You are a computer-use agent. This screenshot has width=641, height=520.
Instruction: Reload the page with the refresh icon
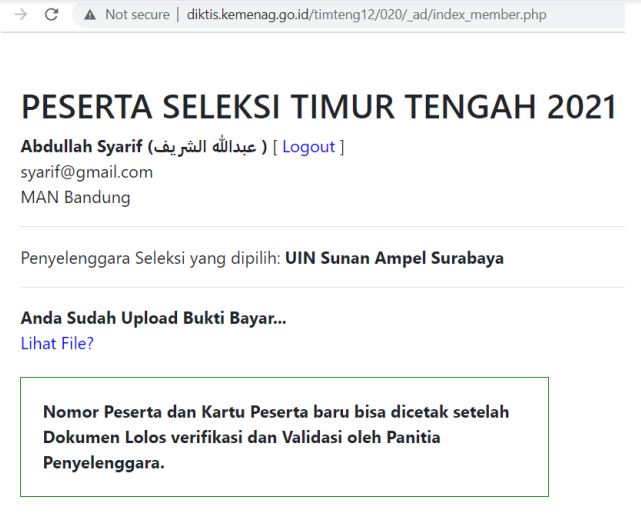coord(52,15)
